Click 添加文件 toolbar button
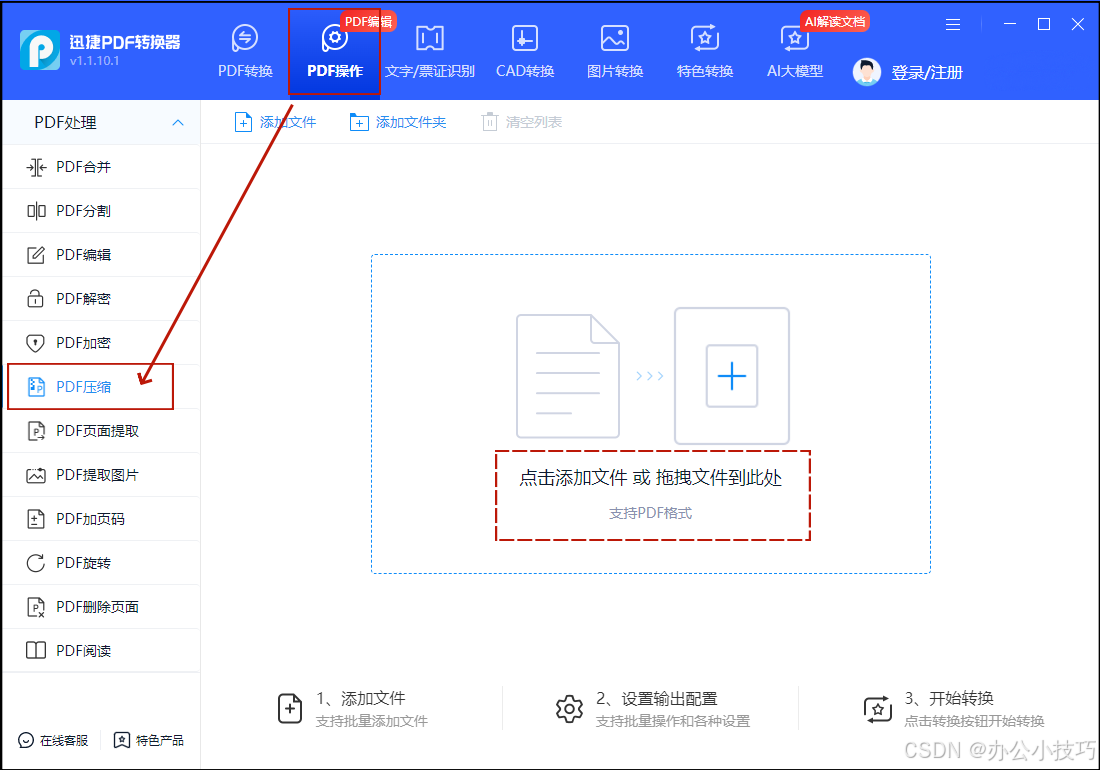1100x770 pixels. (x=275, y=122)
